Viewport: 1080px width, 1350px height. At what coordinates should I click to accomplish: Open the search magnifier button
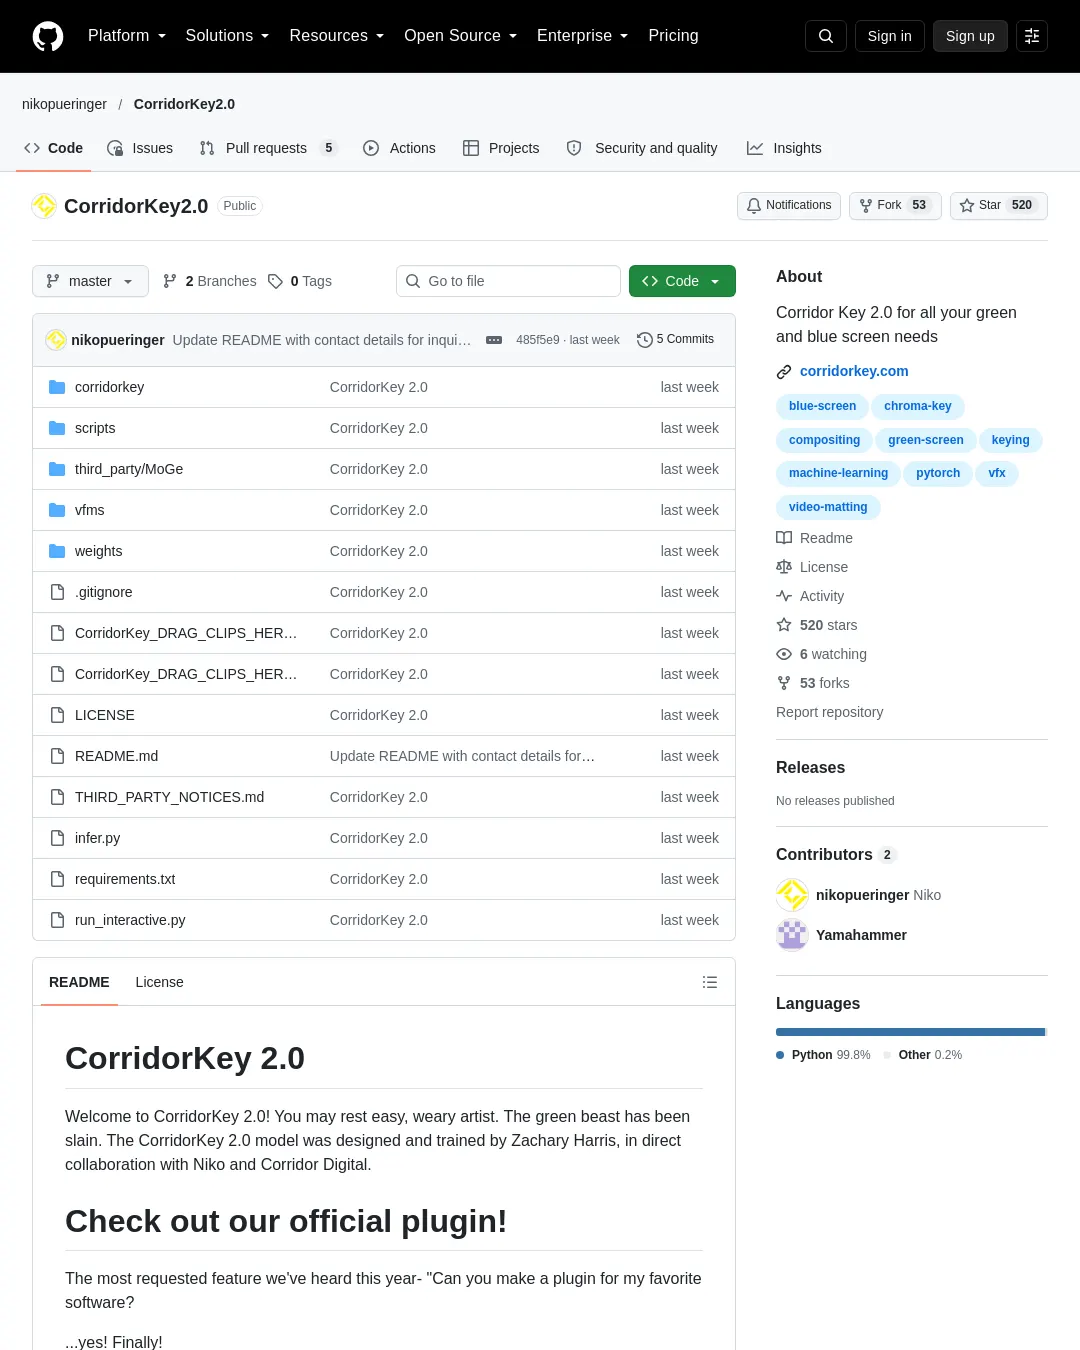(826, 36)
